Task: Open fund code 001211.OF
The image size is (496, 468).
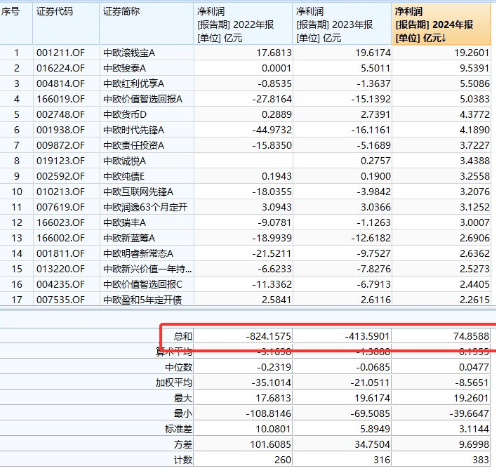Action: (x=61, y=53)
